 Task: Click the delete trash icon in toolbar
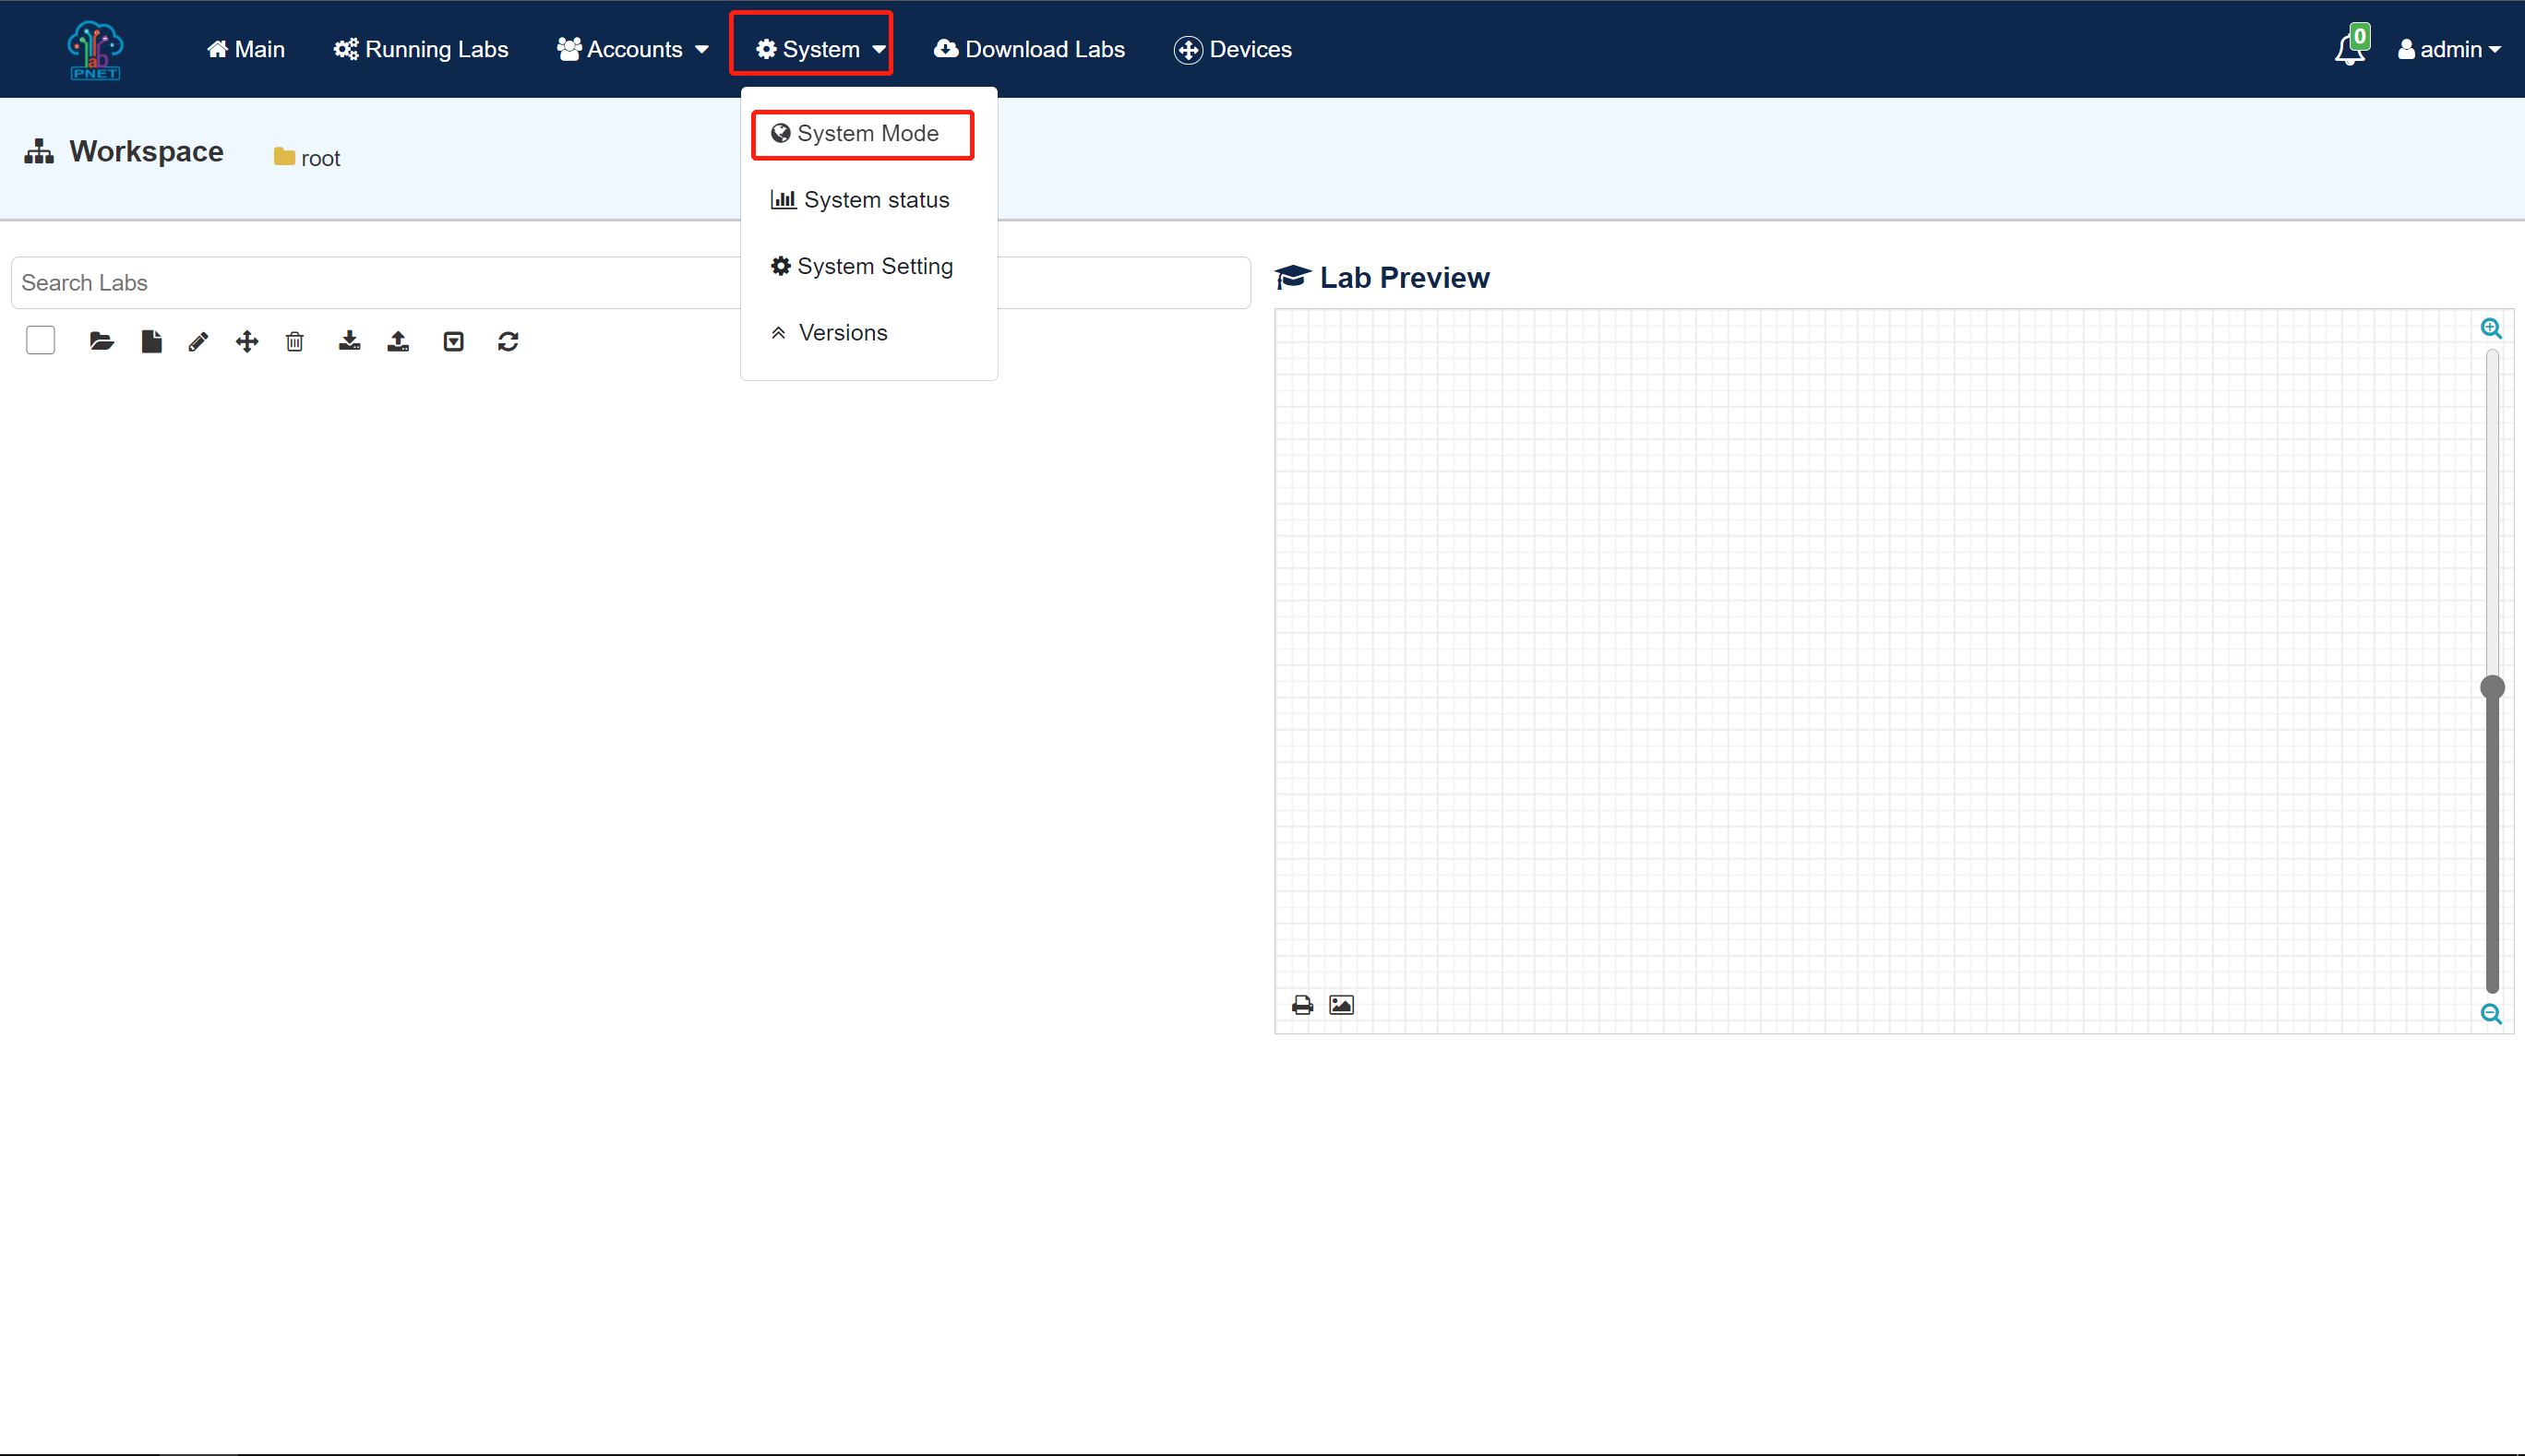pyautogui.click(x=294, y=341)
